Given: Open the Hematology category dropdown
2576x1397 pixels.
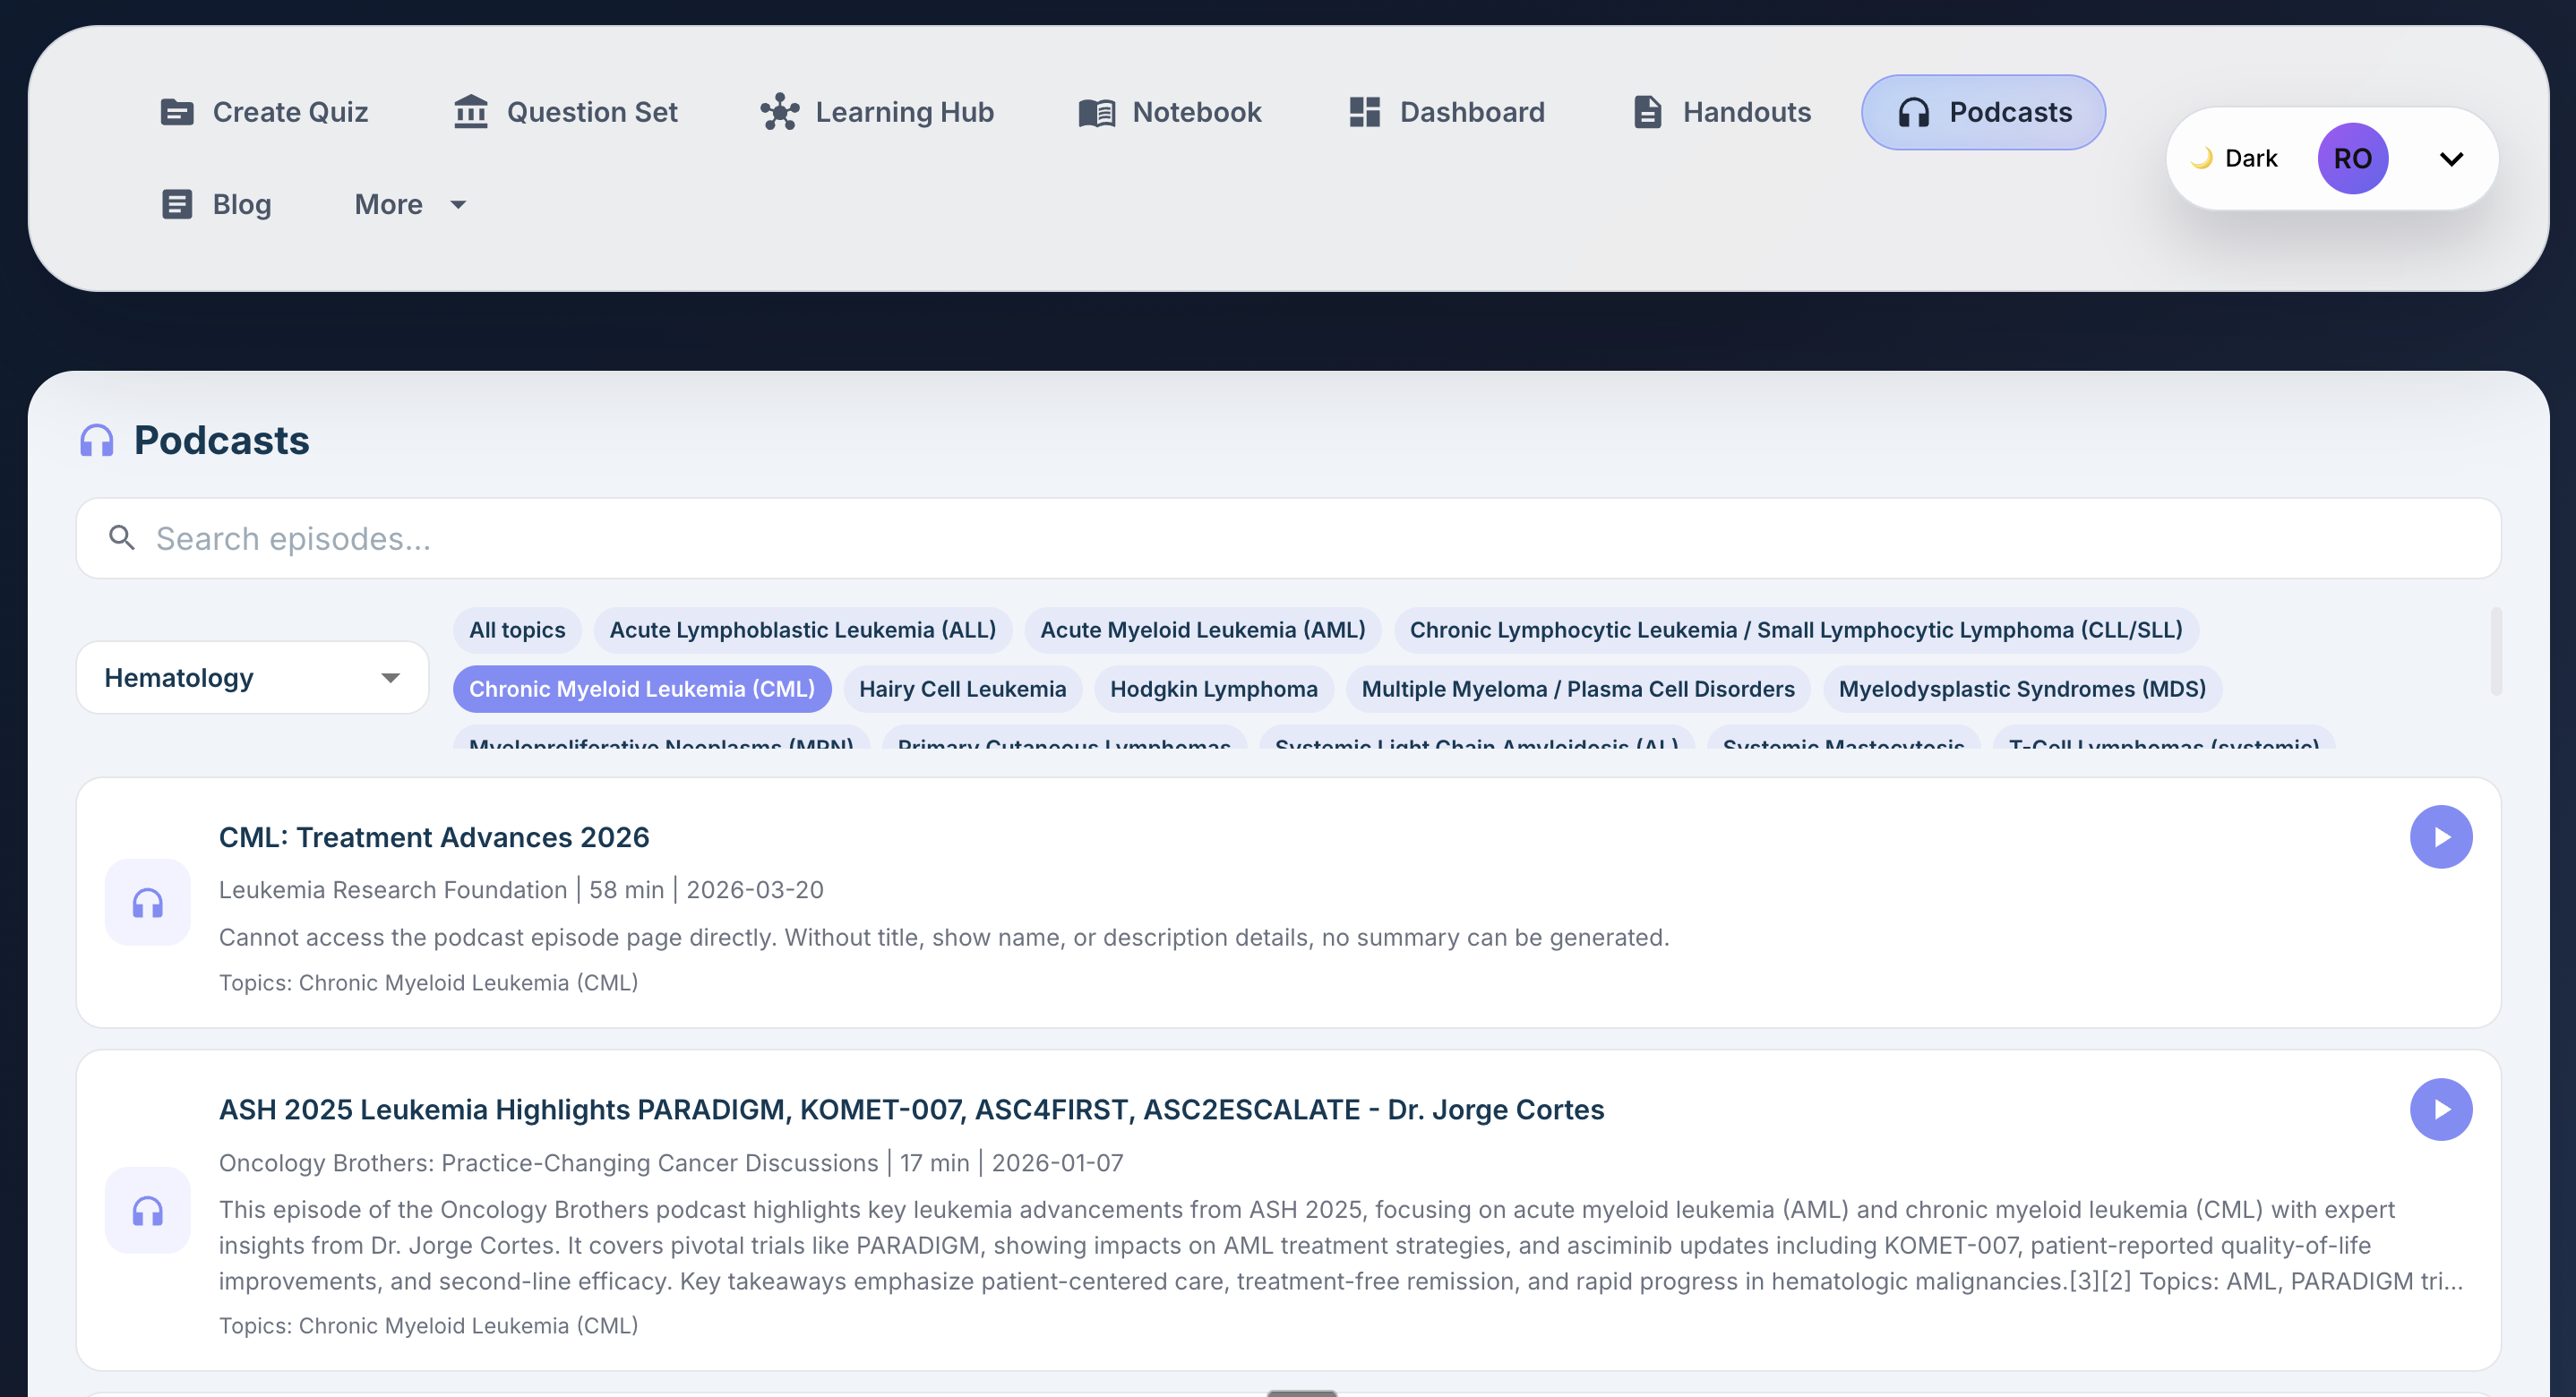Looking at the screenshot, I should (251, 677).
